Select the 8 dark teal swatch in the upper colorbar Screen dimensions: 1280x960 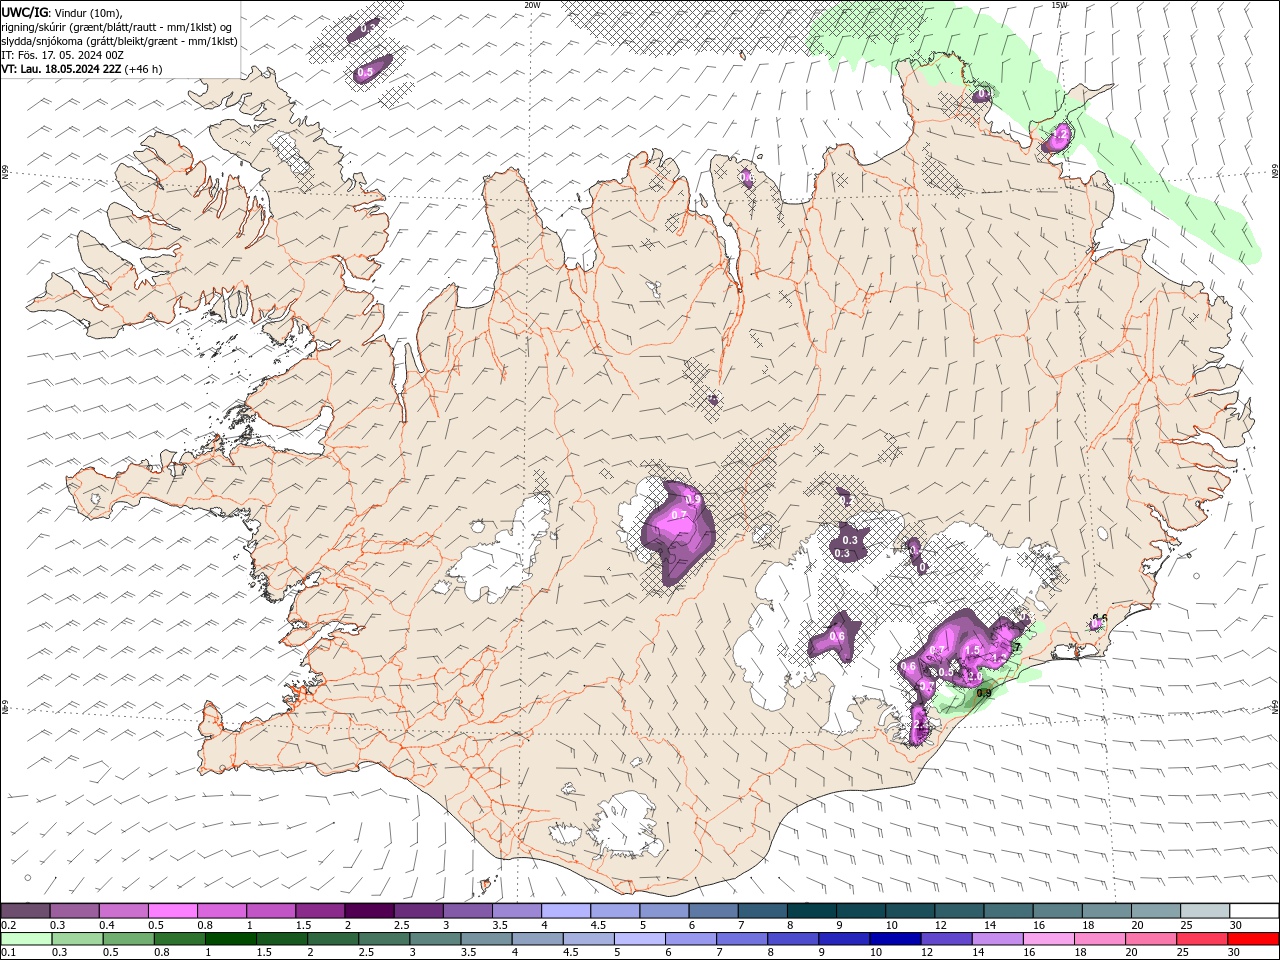(811, 911)
